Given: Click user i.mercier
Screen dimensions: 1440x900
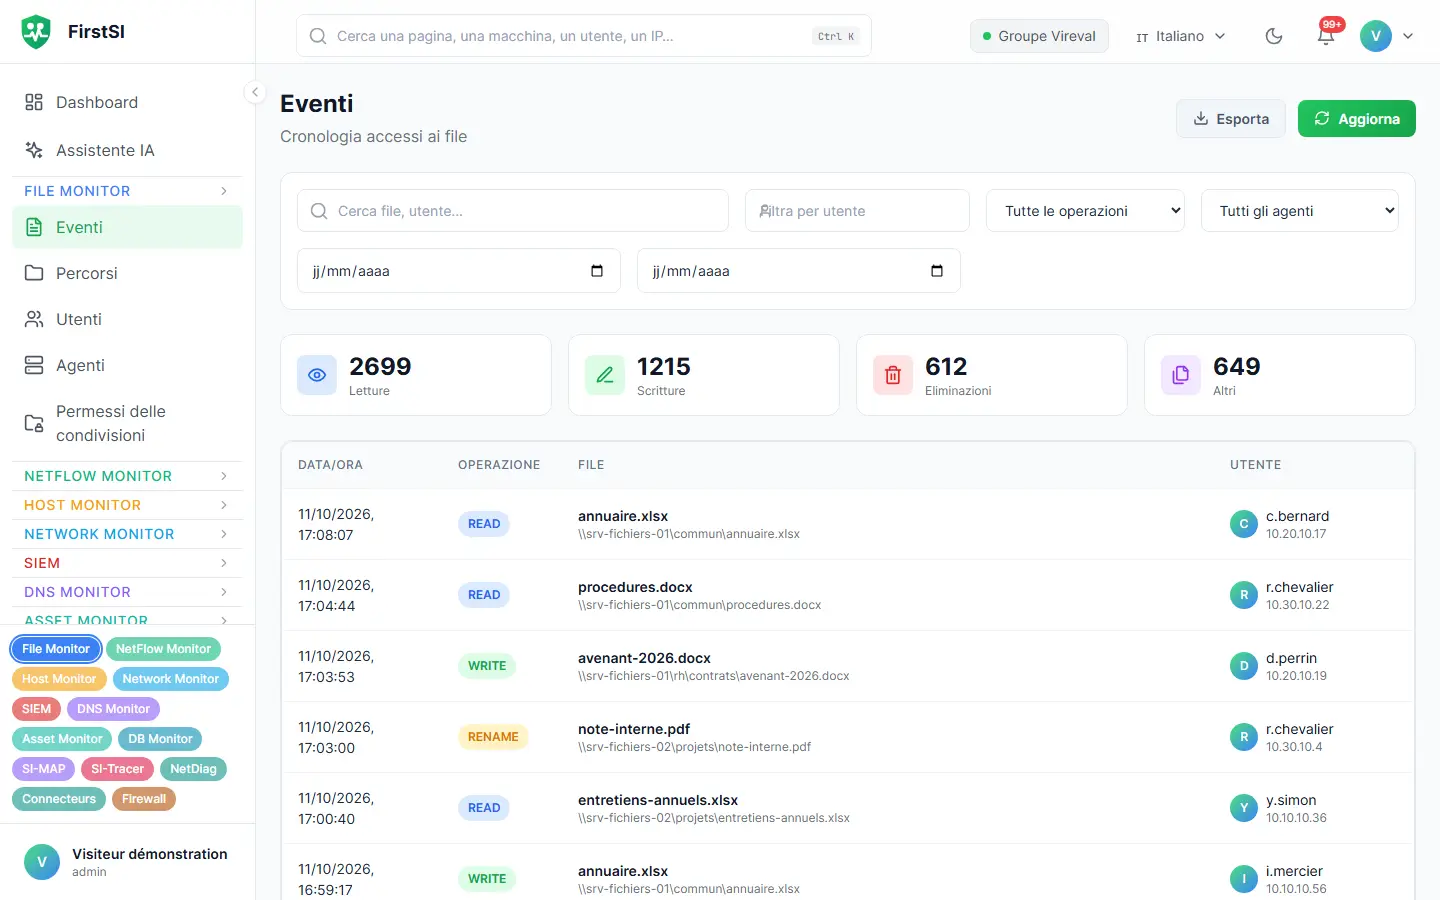Looking at the screenshot, I should [x=1294, y=871].
